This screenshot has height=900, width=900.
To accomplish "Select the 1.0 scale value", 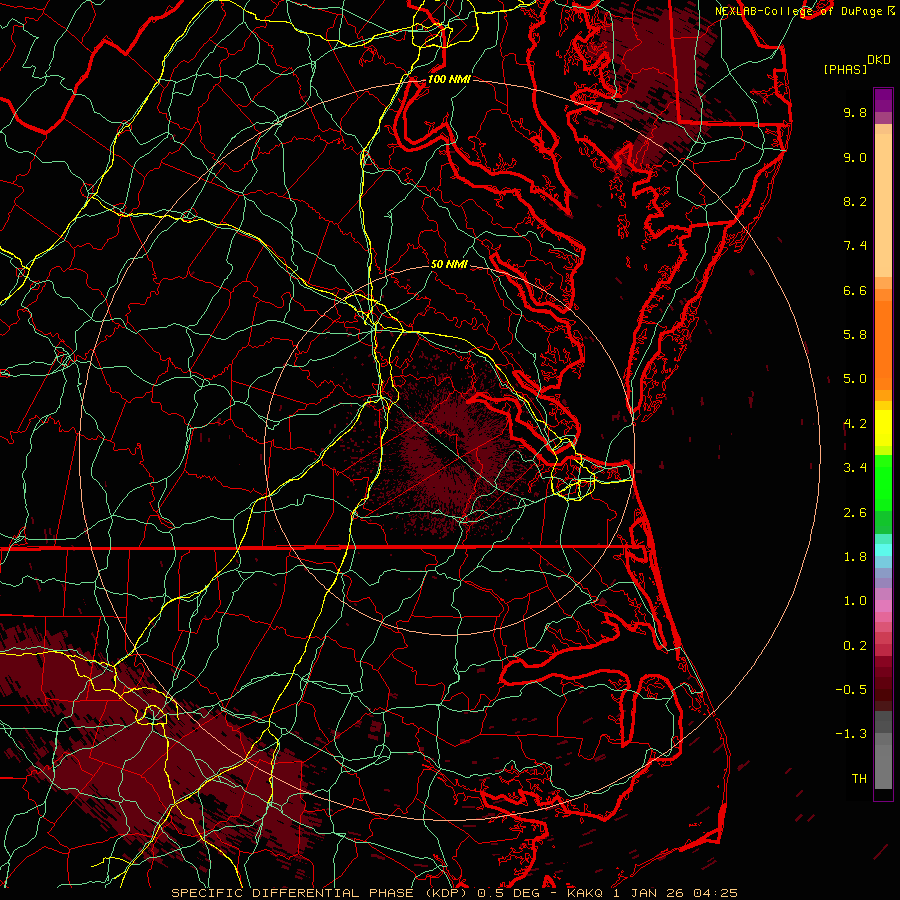I will coord(855,601).
